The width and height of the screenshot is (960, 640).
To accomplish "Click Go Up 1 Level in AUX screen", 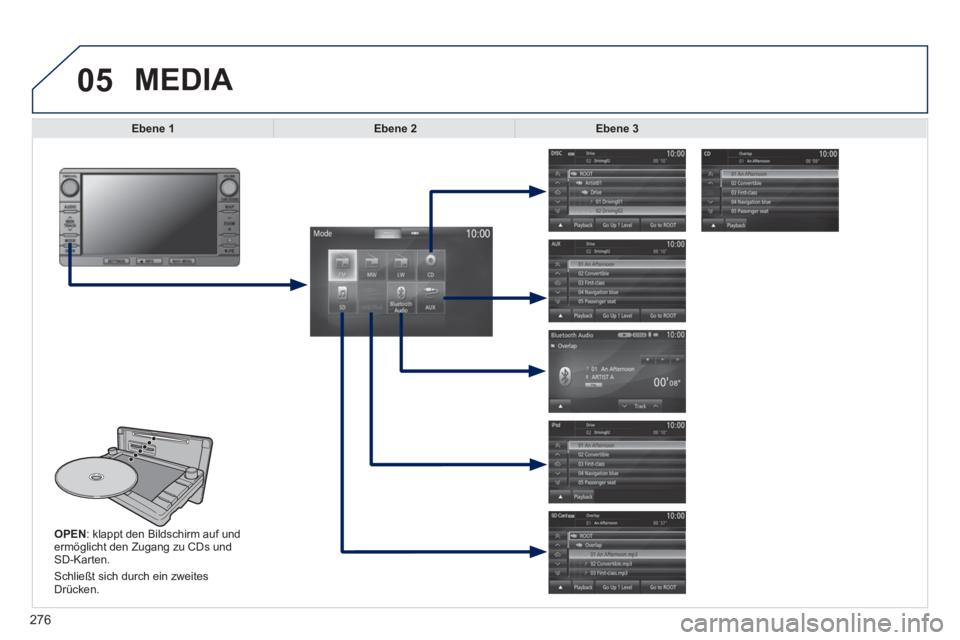I will [x=617, y=315].
